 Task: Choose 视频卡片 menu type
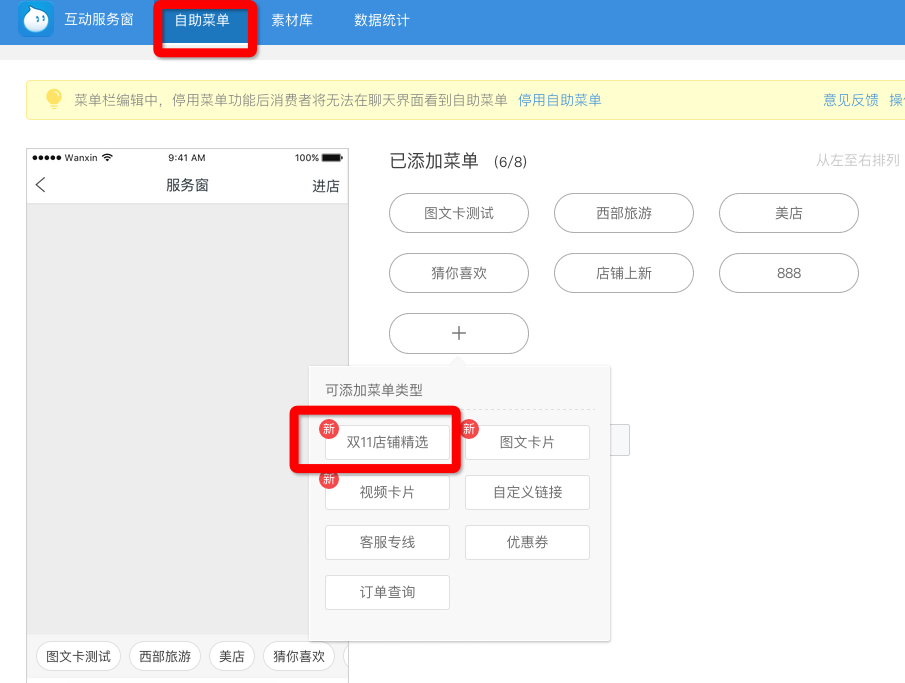pyautogui.click(x=387, y=492)
